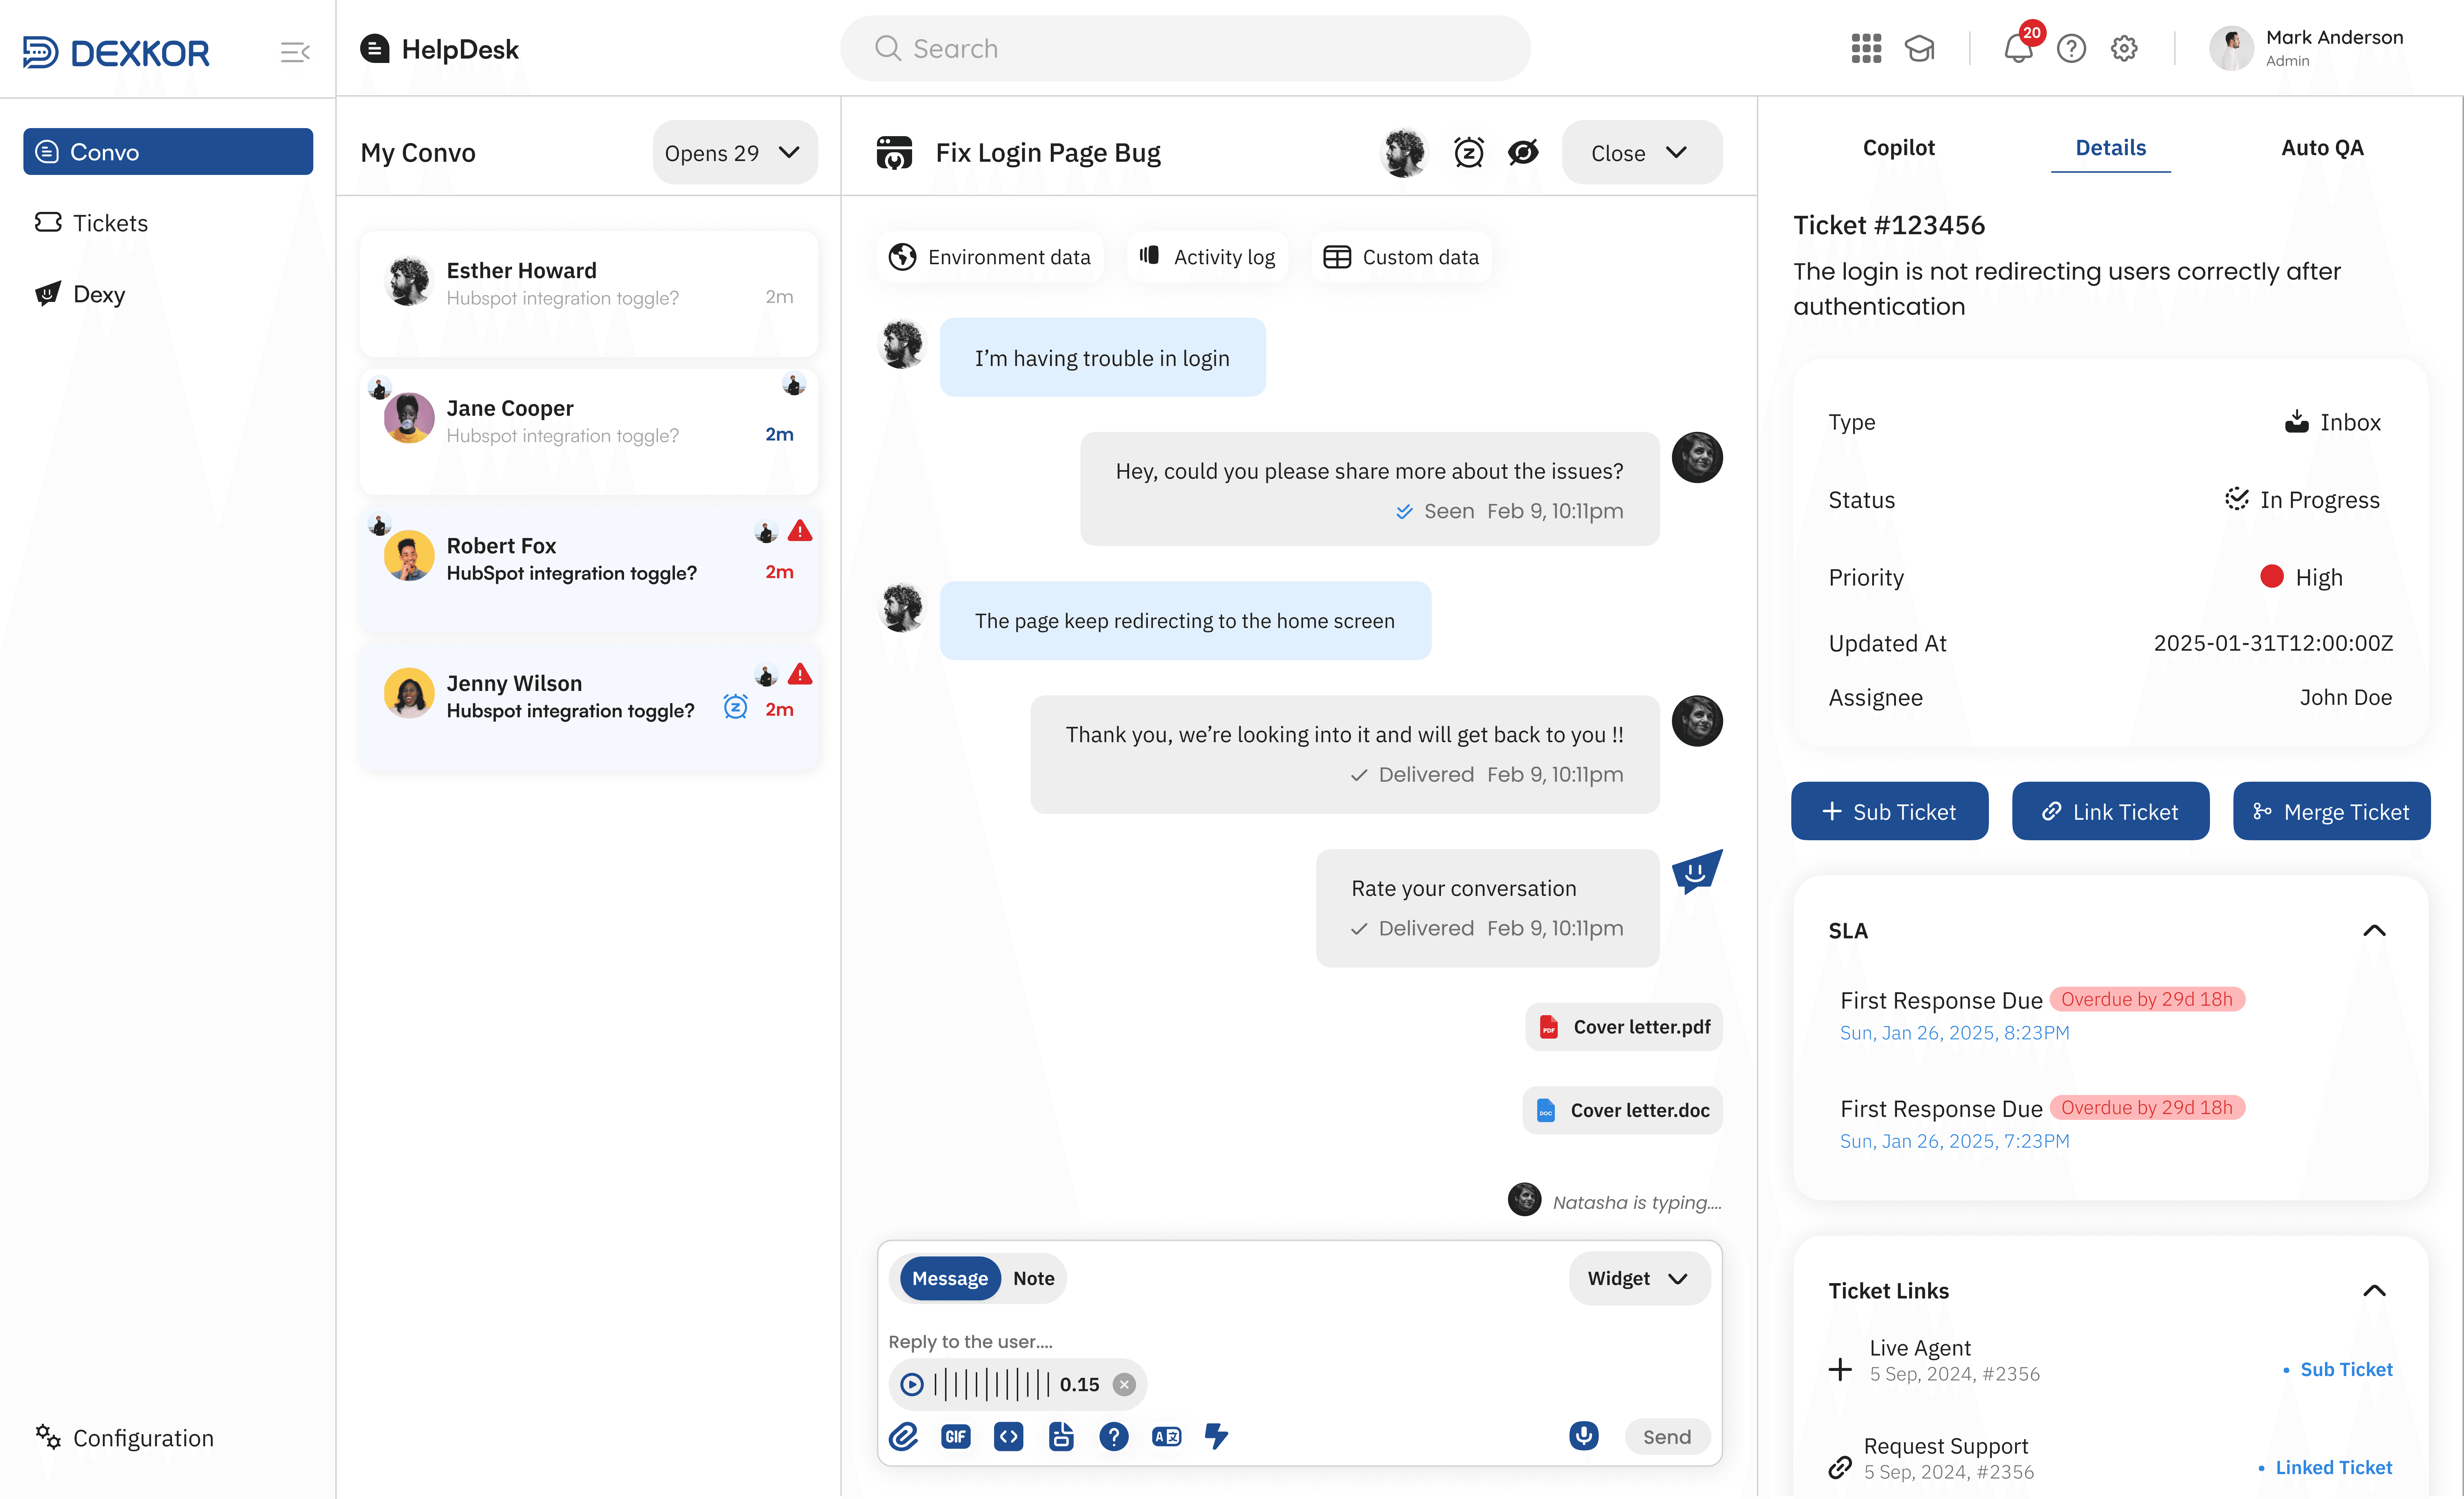2464x1499 pixels.
Task: Click the link icon beside Request Support
Action: (x=1840, y=1467)
